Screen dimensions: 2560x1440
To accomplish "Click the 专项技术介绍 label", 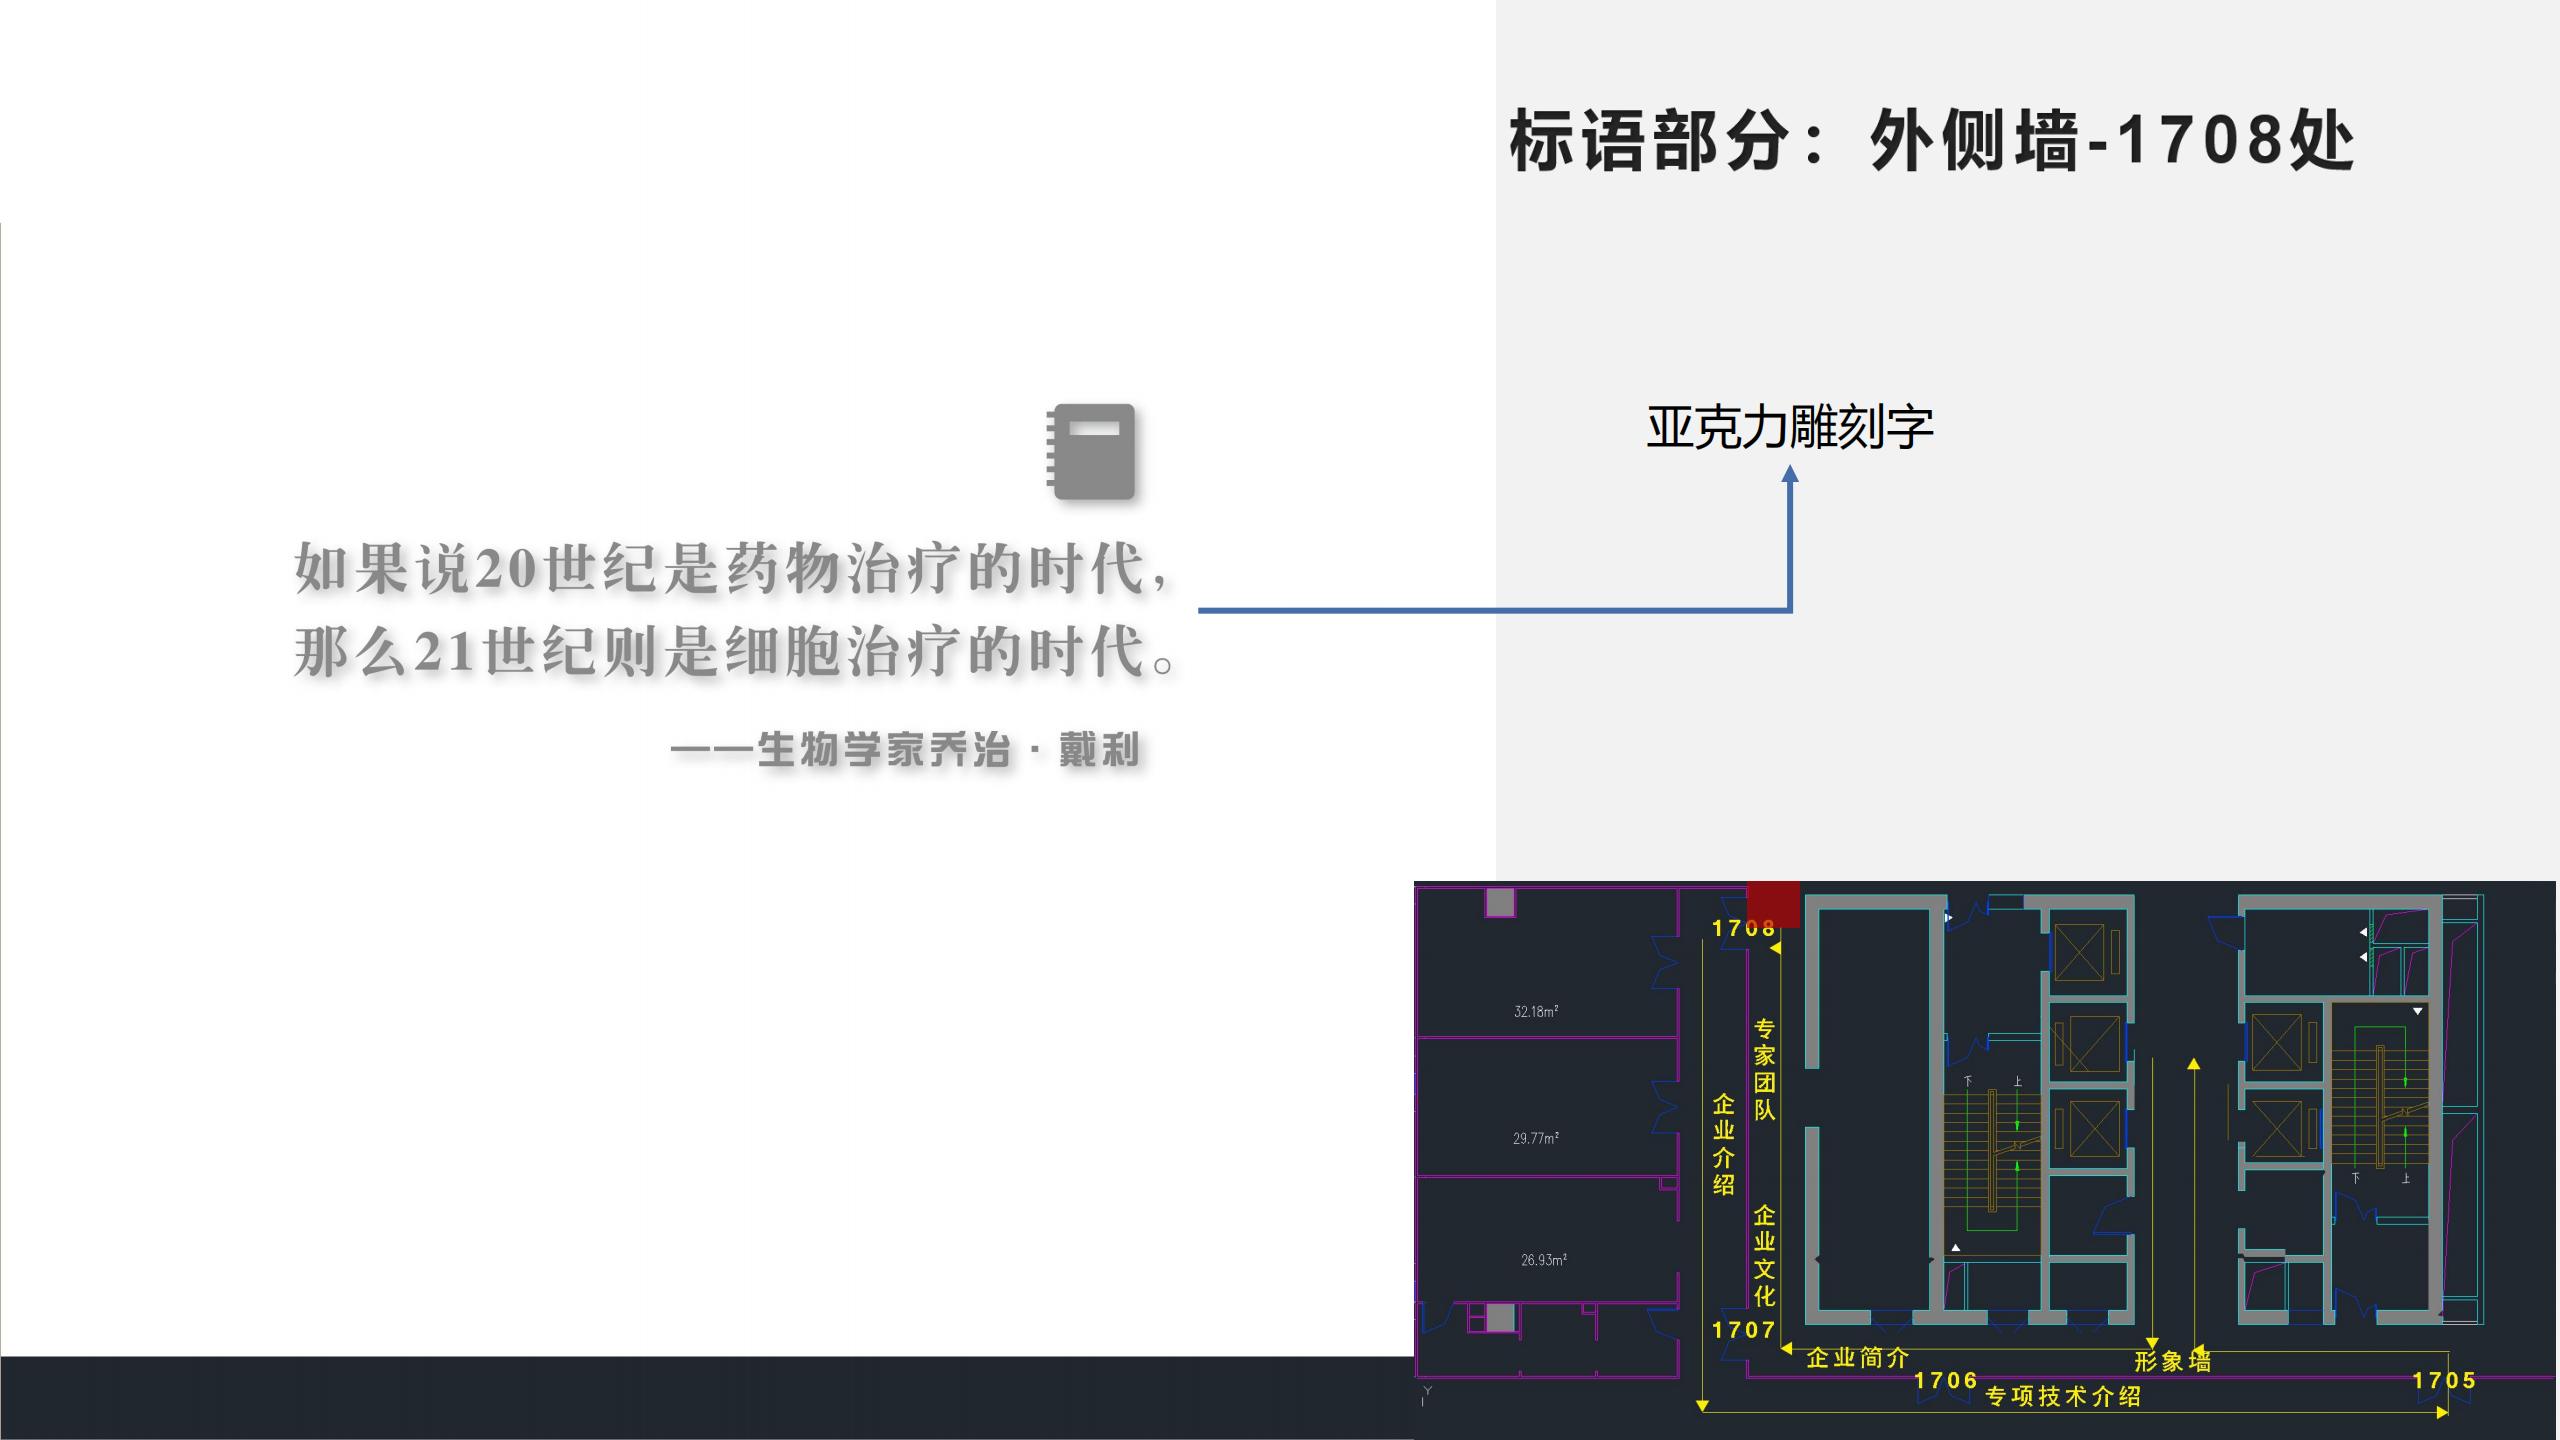I will click(x=2062, y=1396).
